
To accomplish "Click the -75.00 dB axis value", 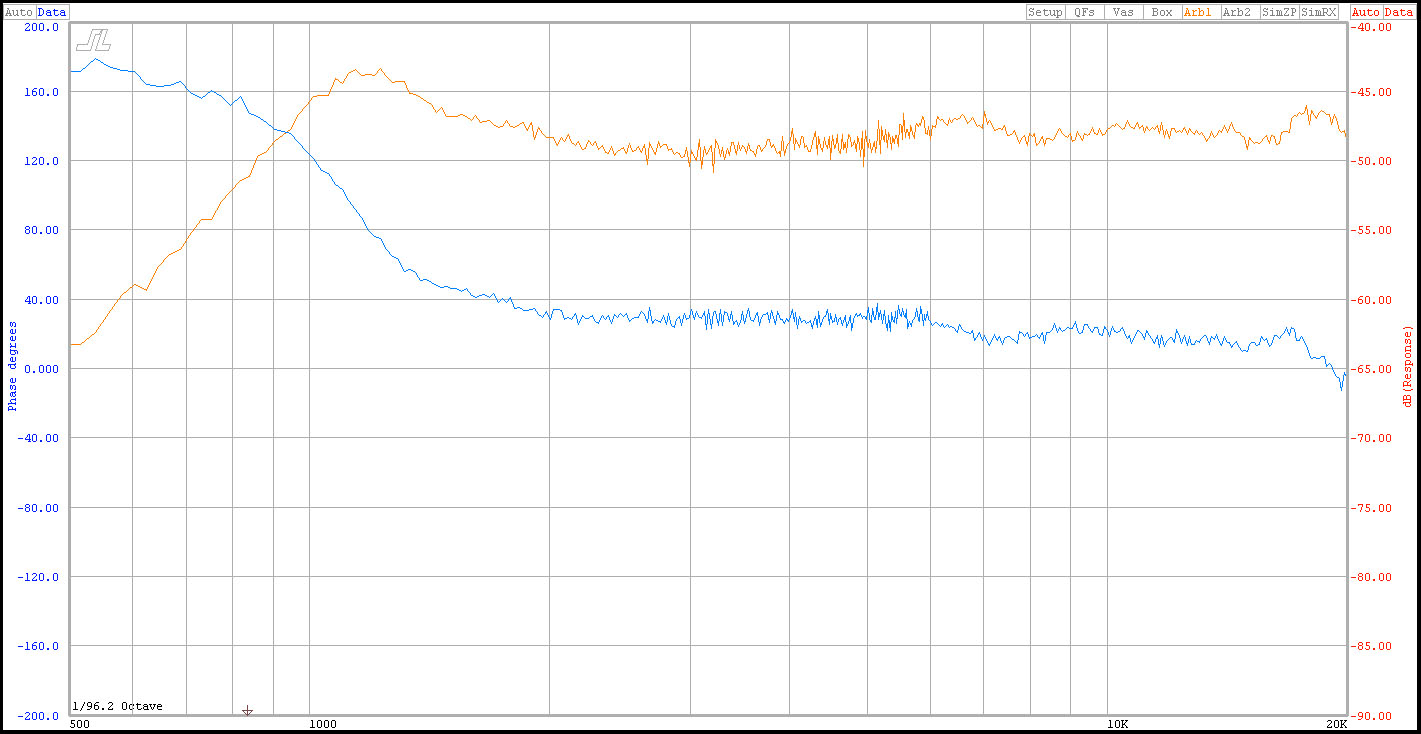I will (1372, 508).
